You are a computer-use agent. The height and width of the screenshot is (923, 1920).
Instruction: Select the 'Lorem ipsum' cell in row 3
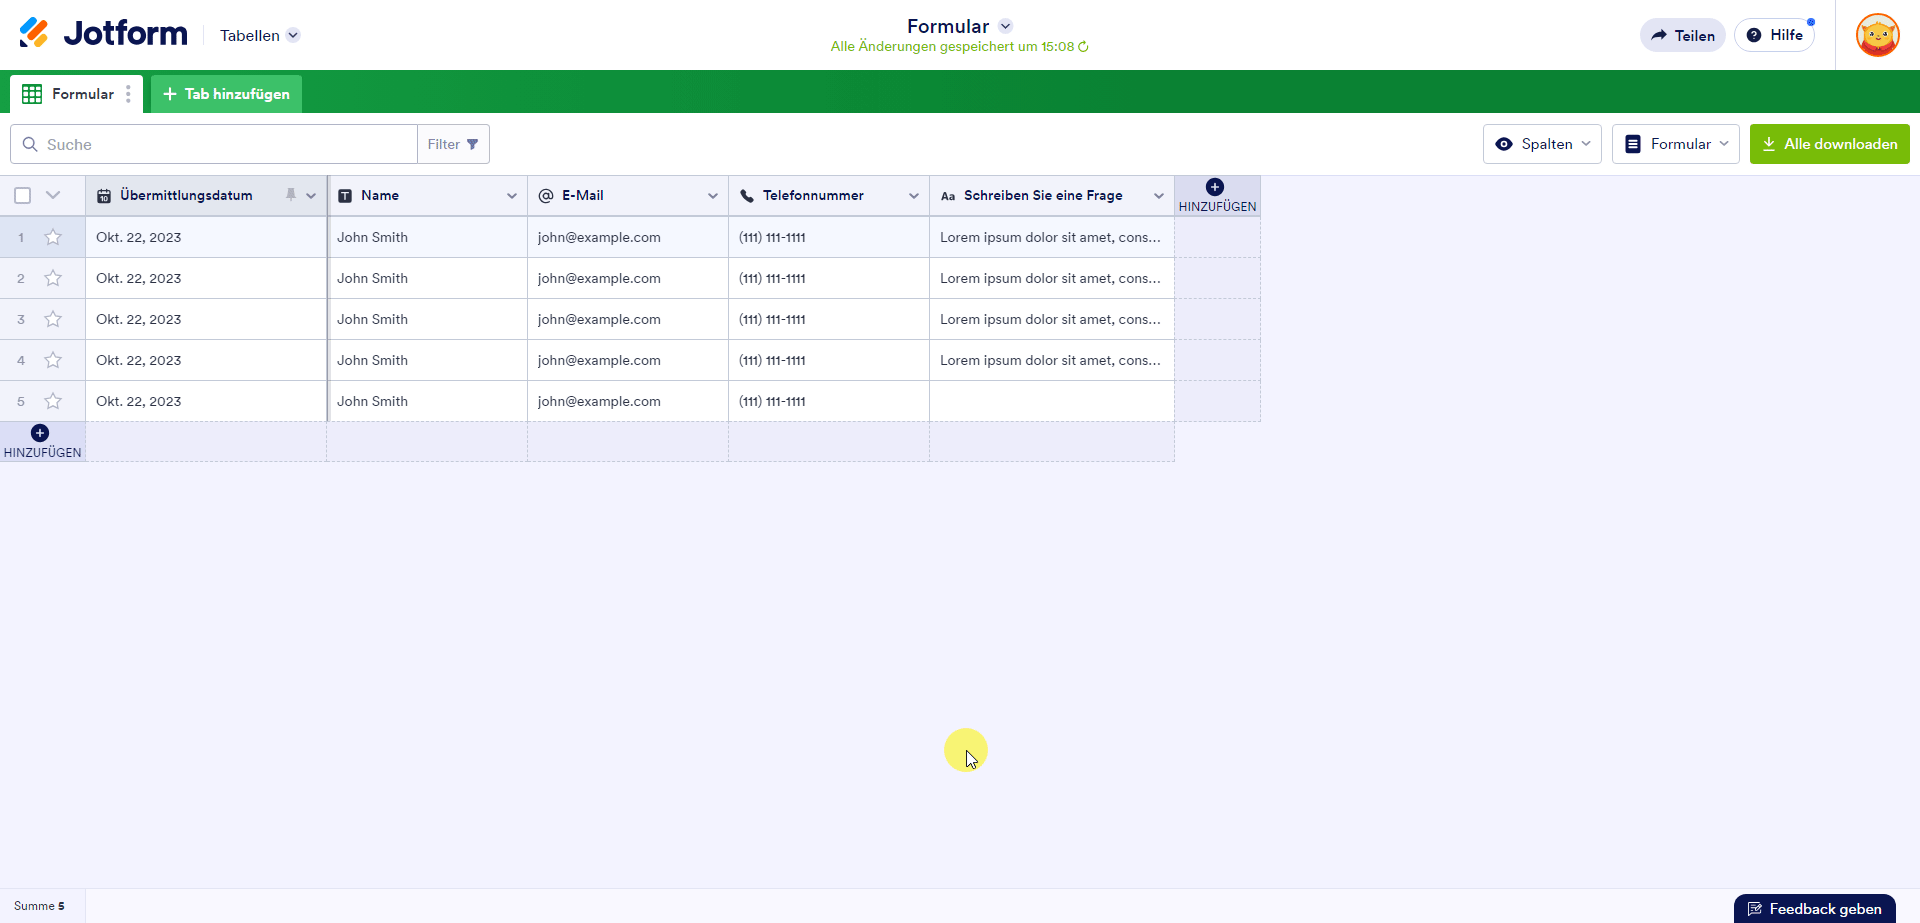[x=1052, y=319]
